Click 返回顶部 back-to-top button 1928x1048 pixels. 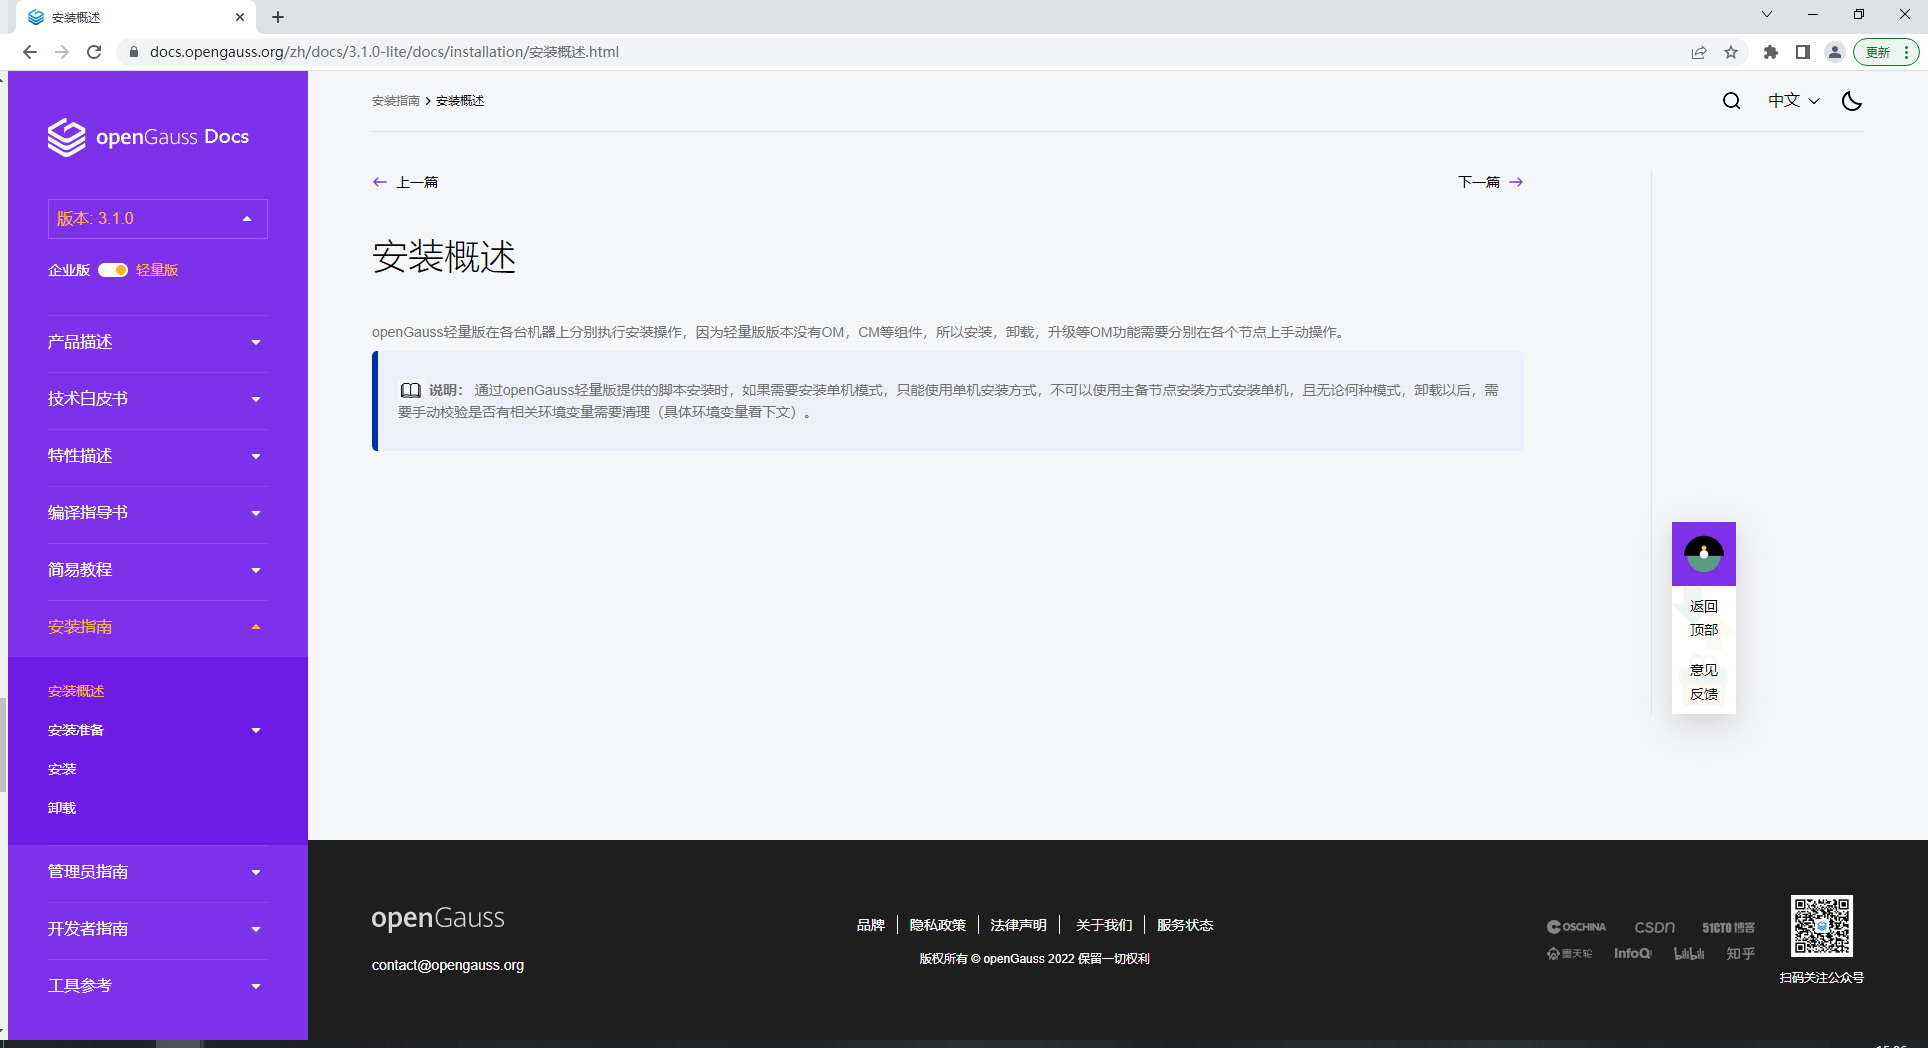point(1704,618)
